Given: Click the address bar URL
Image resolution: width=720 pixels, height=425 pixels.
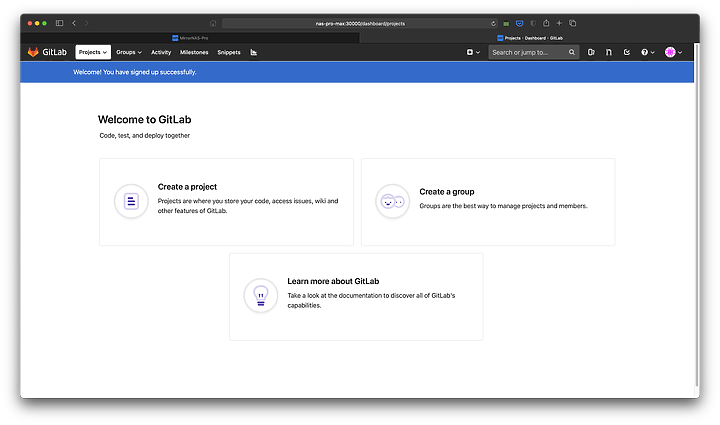Looking at the screenshot, I should click(360, 23).
